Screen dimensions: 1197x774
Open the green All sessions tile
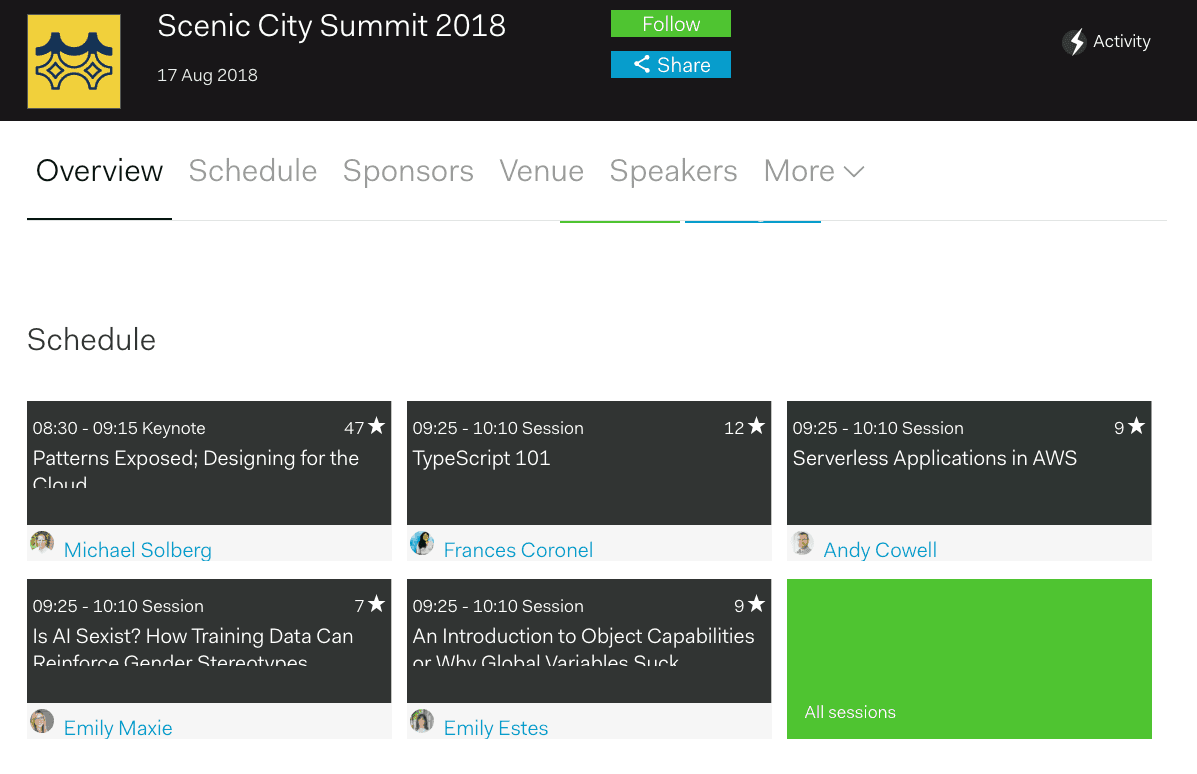pyautogui.click(x=968, y=659)
